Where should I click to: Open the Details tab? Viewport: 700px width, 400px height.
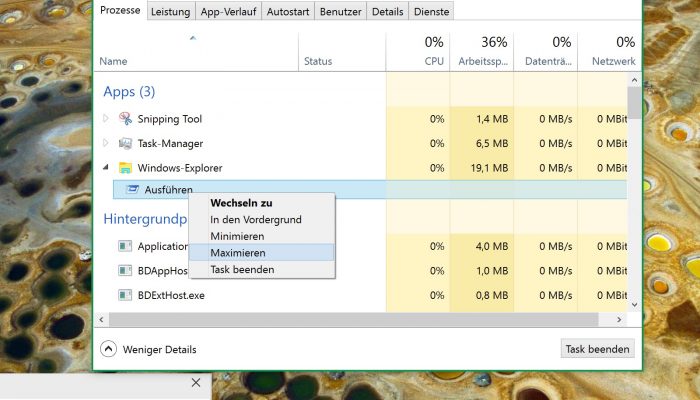point(388,12)
